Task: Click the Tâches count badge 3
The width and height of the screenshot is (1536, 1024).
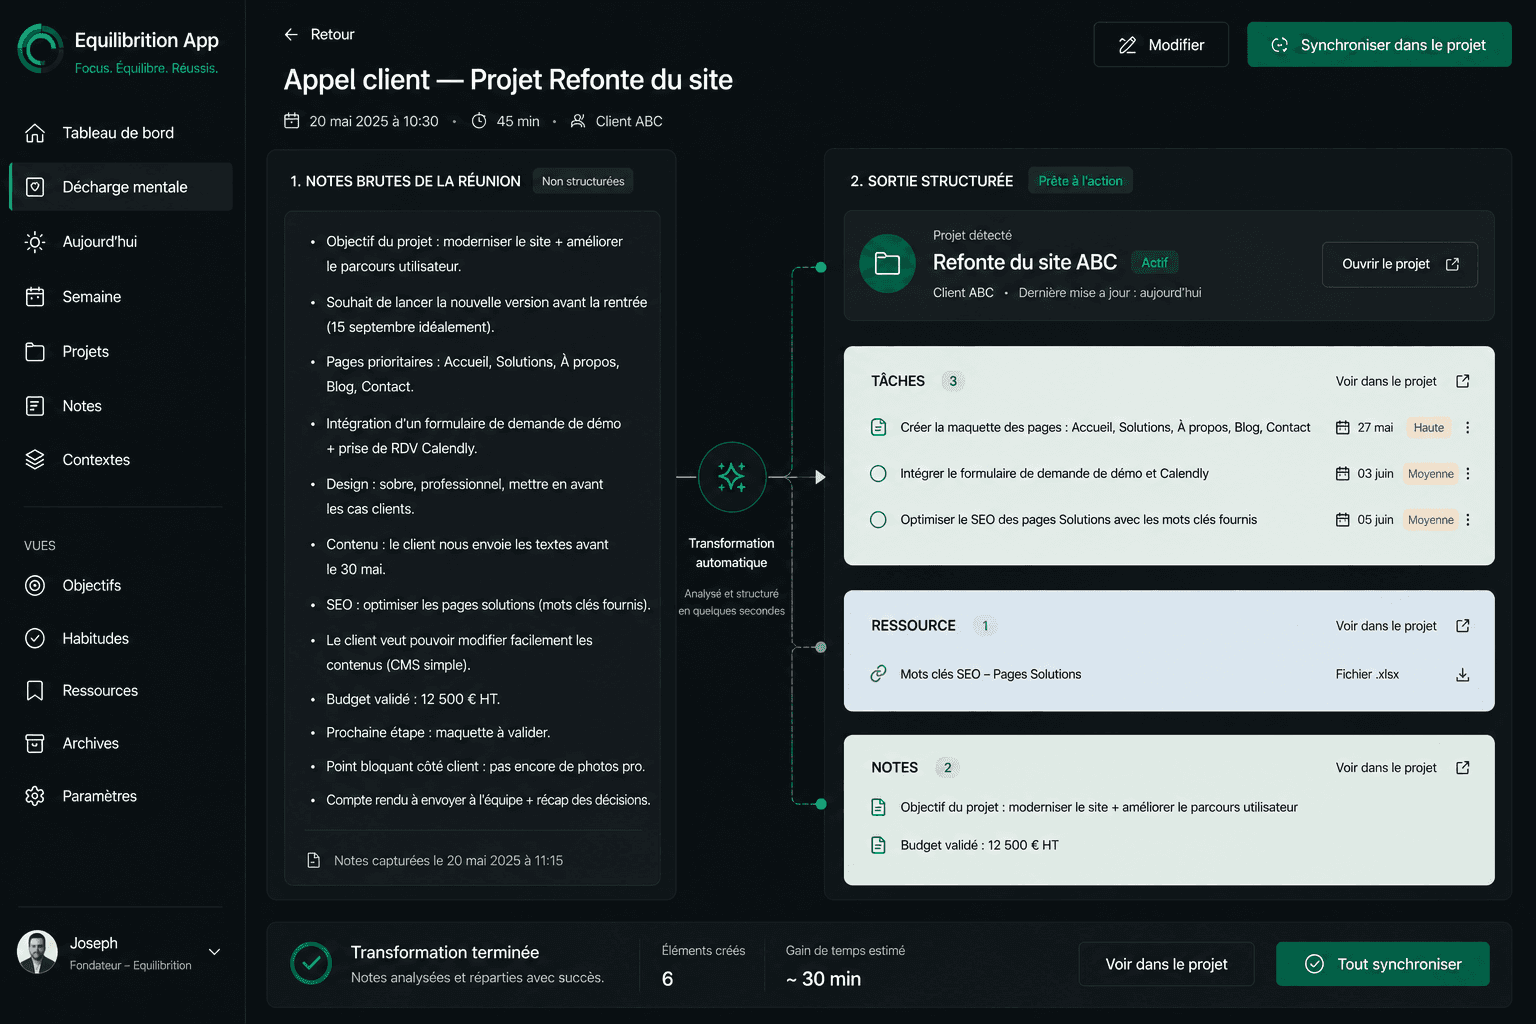Action: [953, 381]
